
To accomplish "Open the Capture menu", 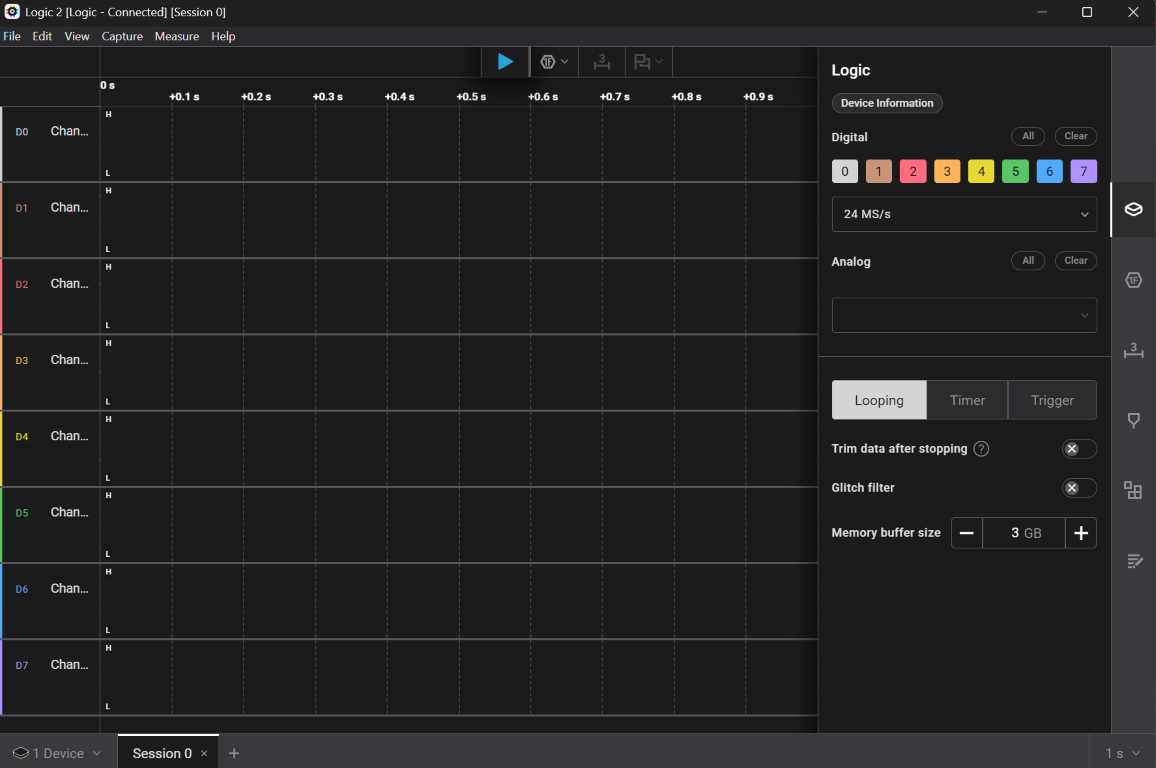I will [122, 36].
